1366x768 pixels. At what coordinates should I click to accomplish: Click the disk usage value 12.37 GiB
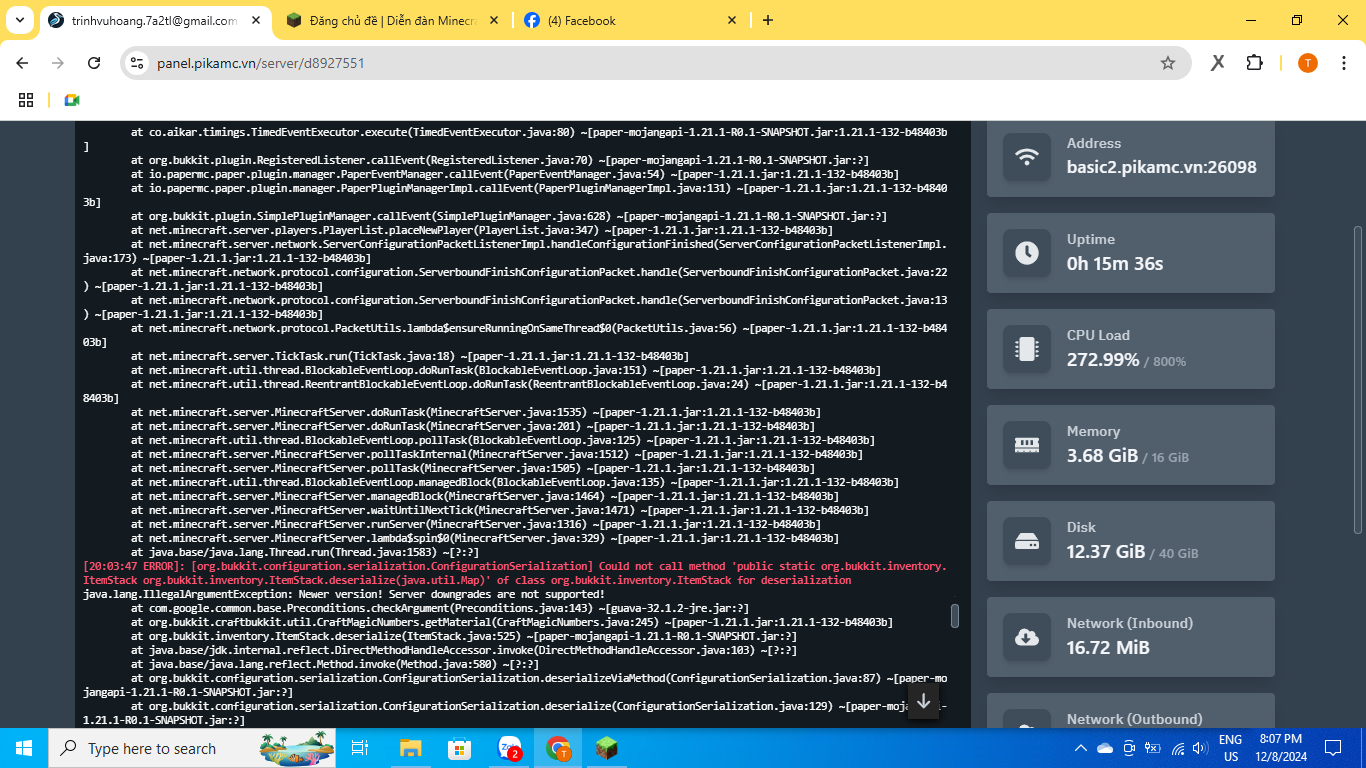(x=1106, y=551)
